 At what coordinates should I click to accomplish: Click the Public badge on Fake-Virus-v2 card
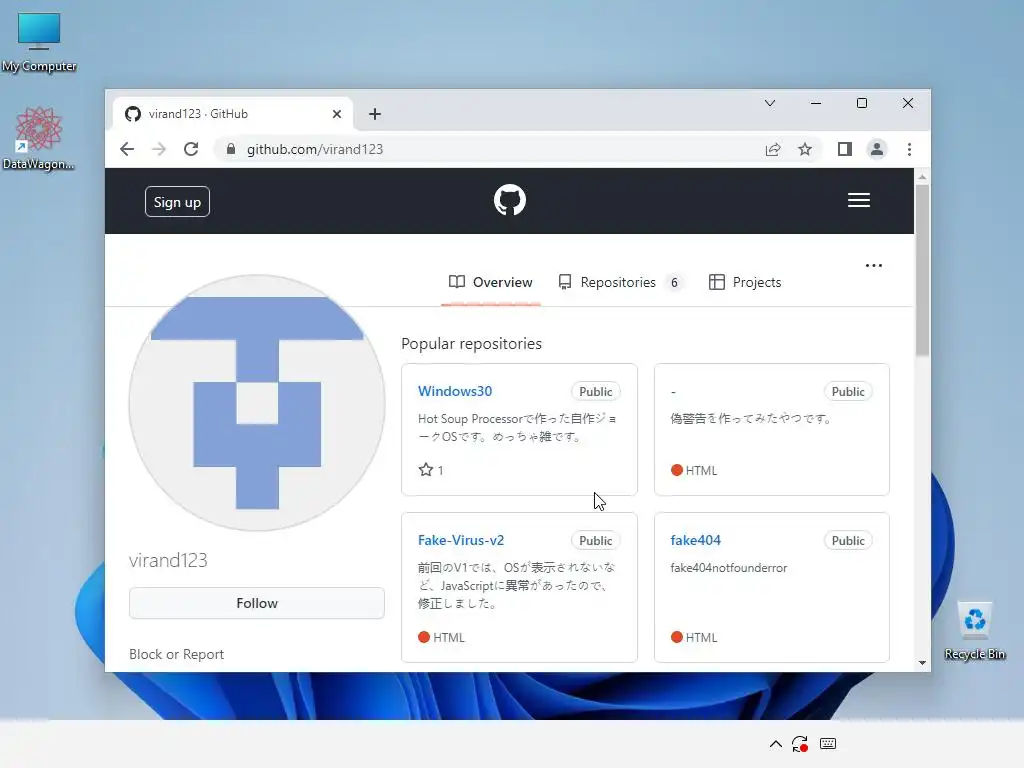[x=596, y=540]
